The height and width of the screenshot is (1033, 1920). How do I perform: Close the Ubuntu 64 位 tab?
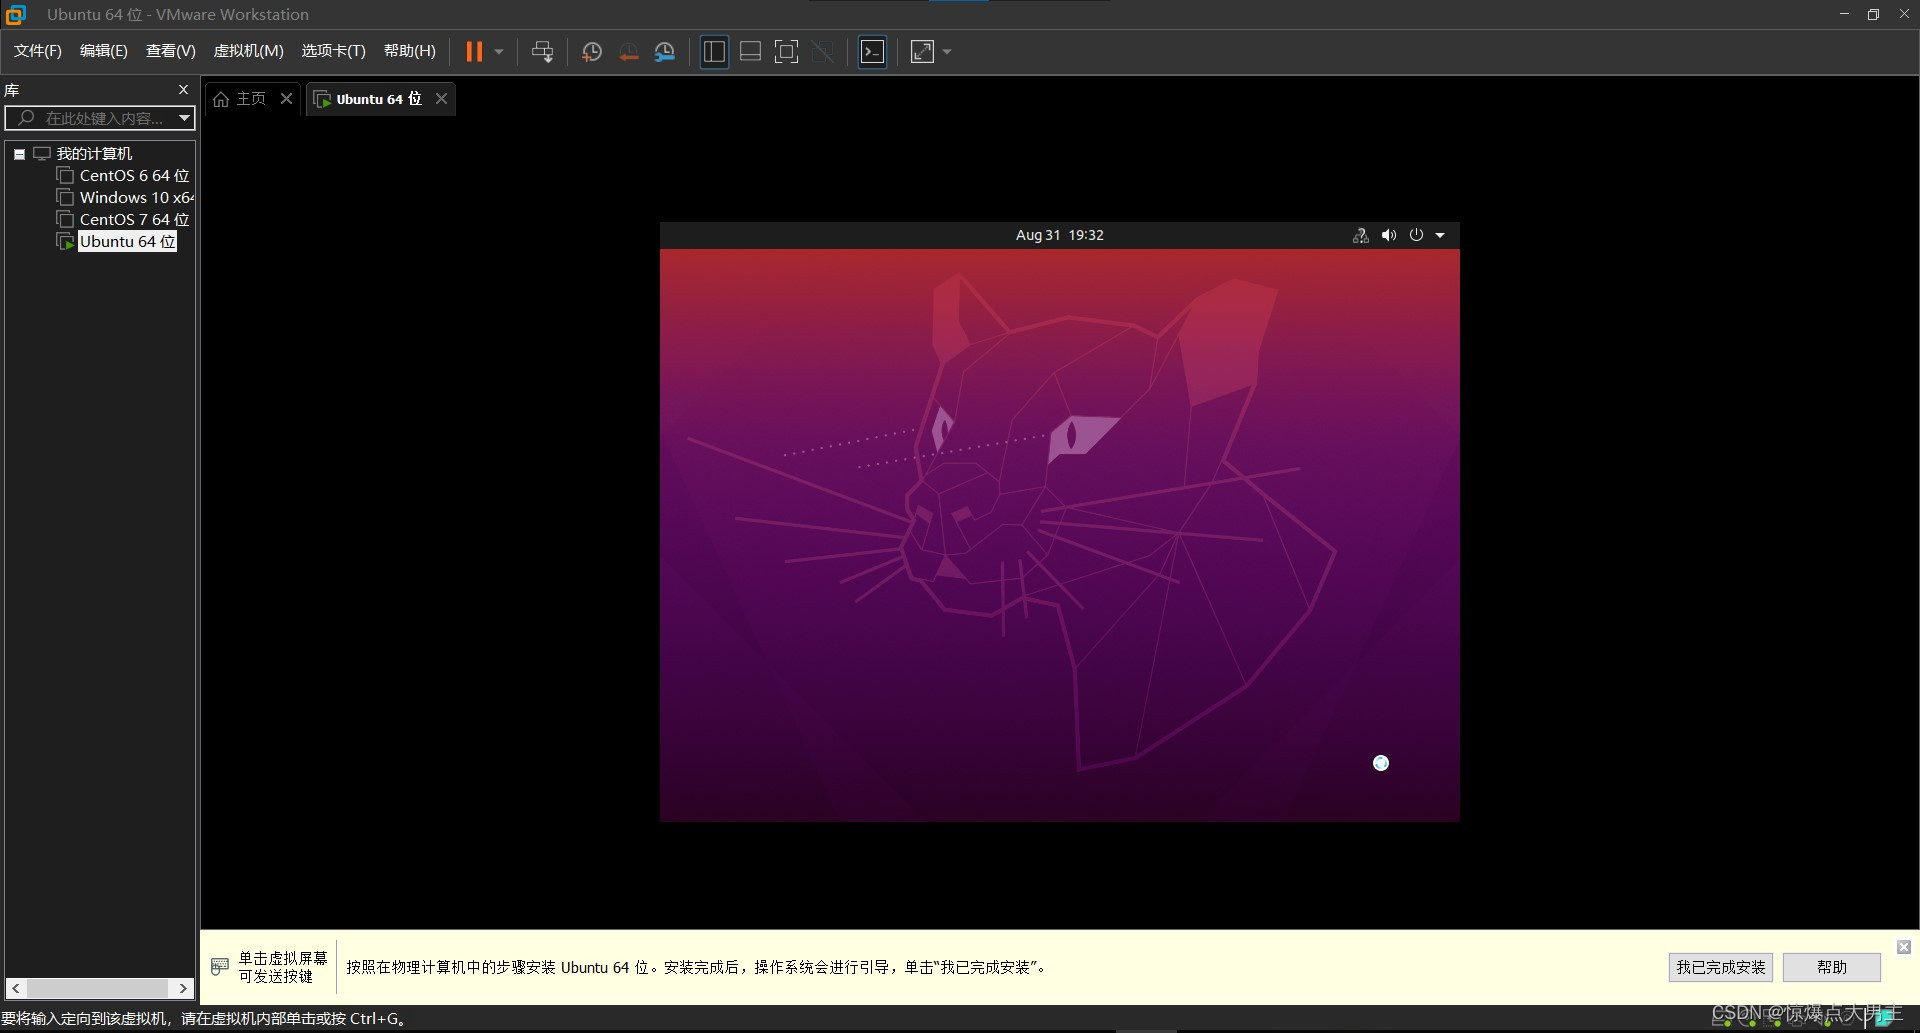(441, 98)
